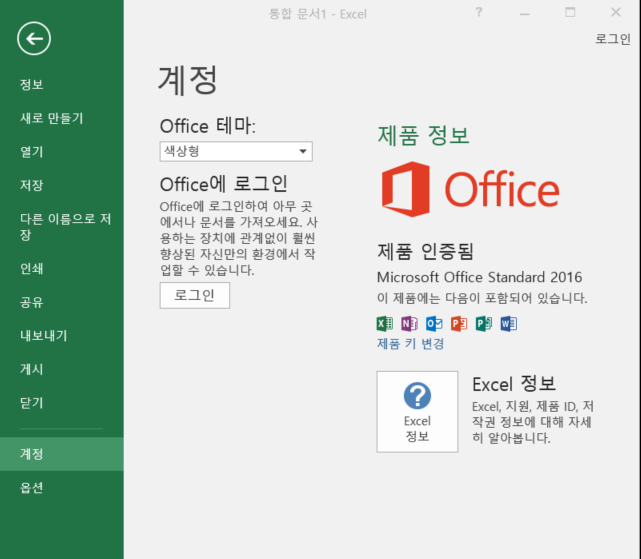Viewport: 641px width, 559px height.
Task: Choose 저장 in the sidebar
Action: (x=62, y=185)
